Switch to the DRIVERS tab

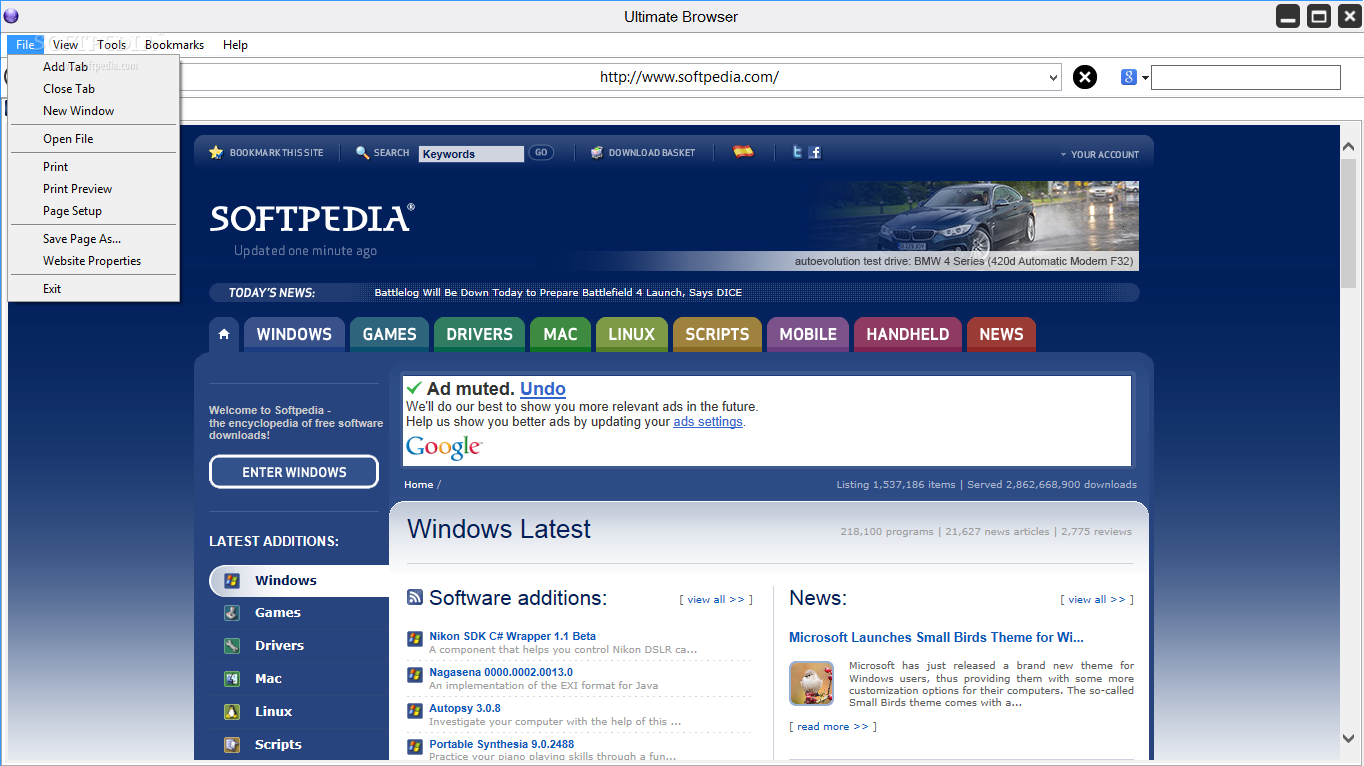point(479,334)
